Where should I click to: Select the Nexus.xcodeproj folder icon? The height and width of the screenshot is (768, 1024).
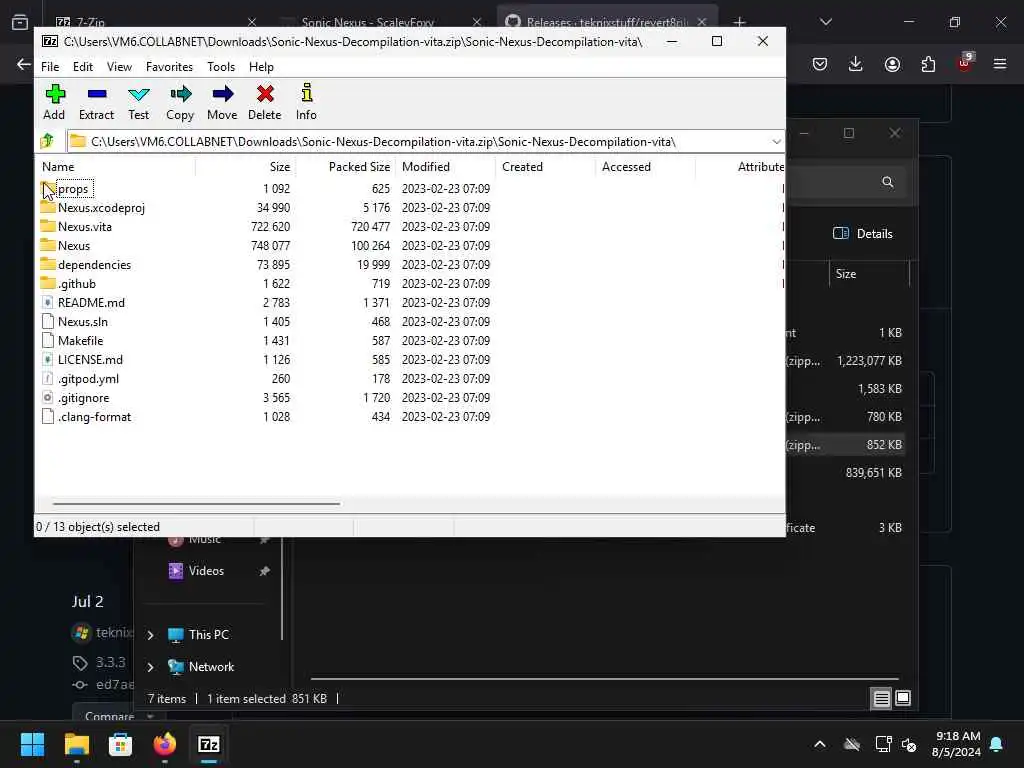coord(48,208)
